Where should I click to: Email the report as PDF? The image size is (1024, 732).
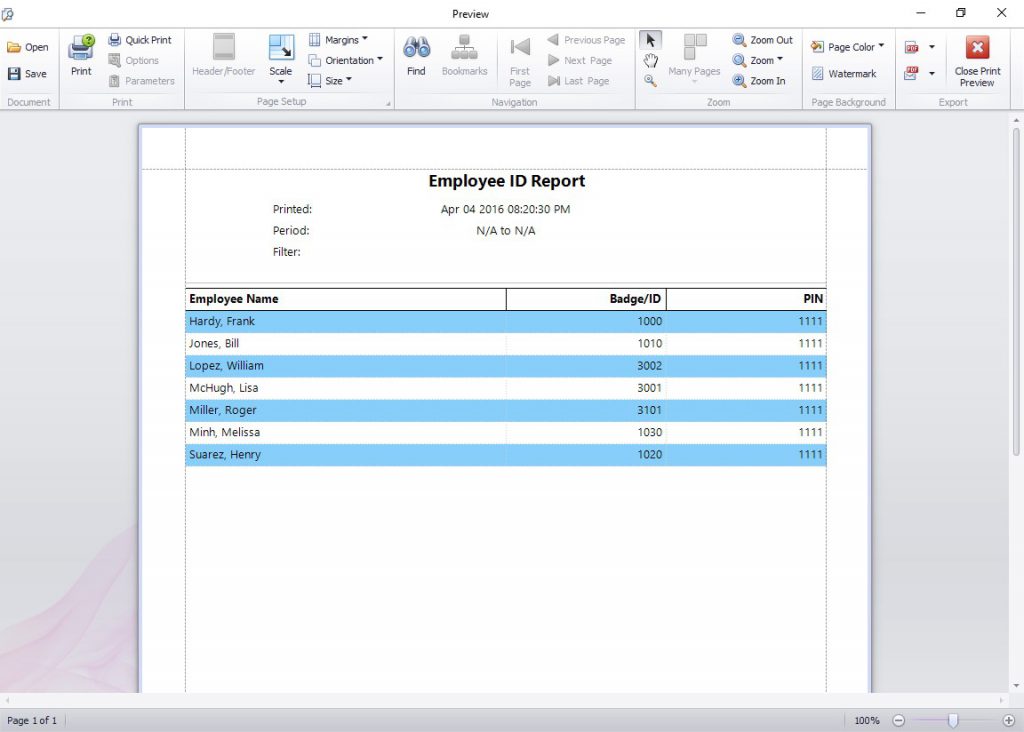(913, 73)
